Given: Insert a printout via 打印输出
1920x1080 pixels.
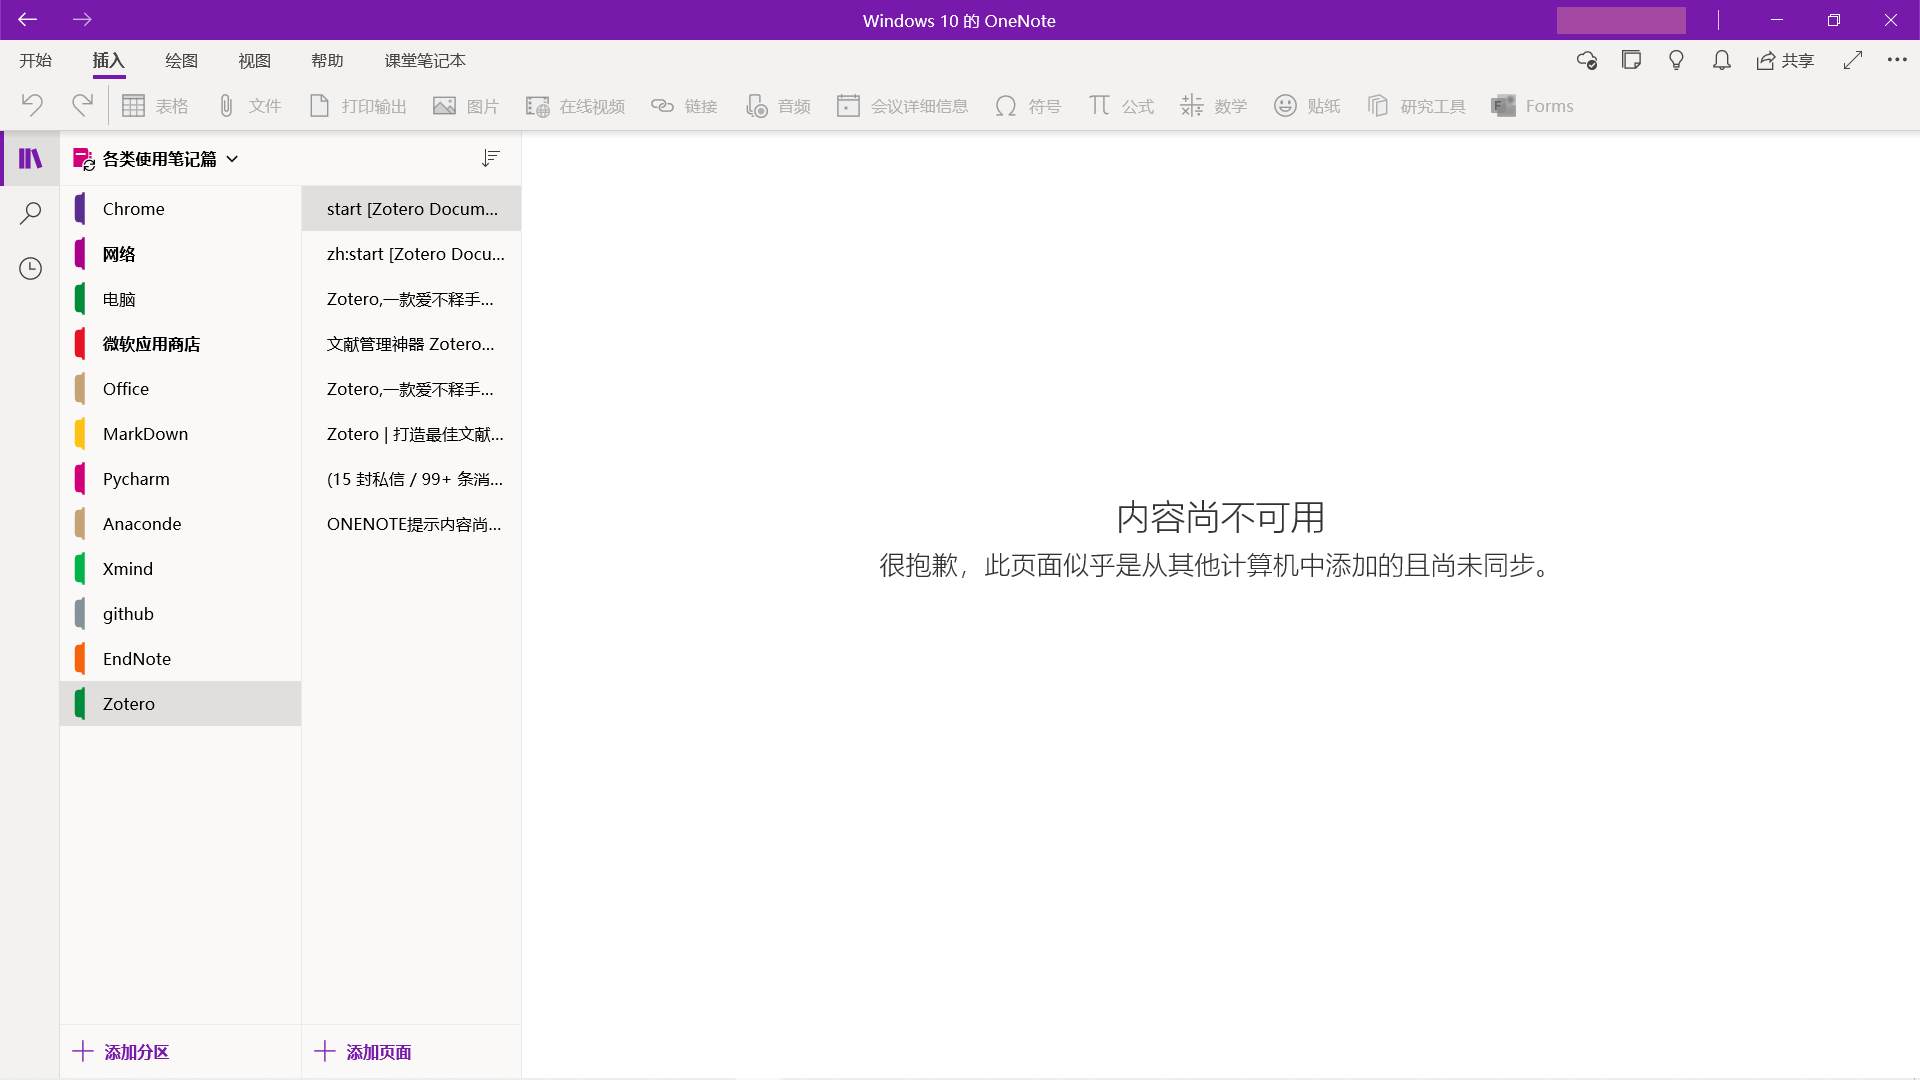Looking at the screenshot, I should pos(357,105).
